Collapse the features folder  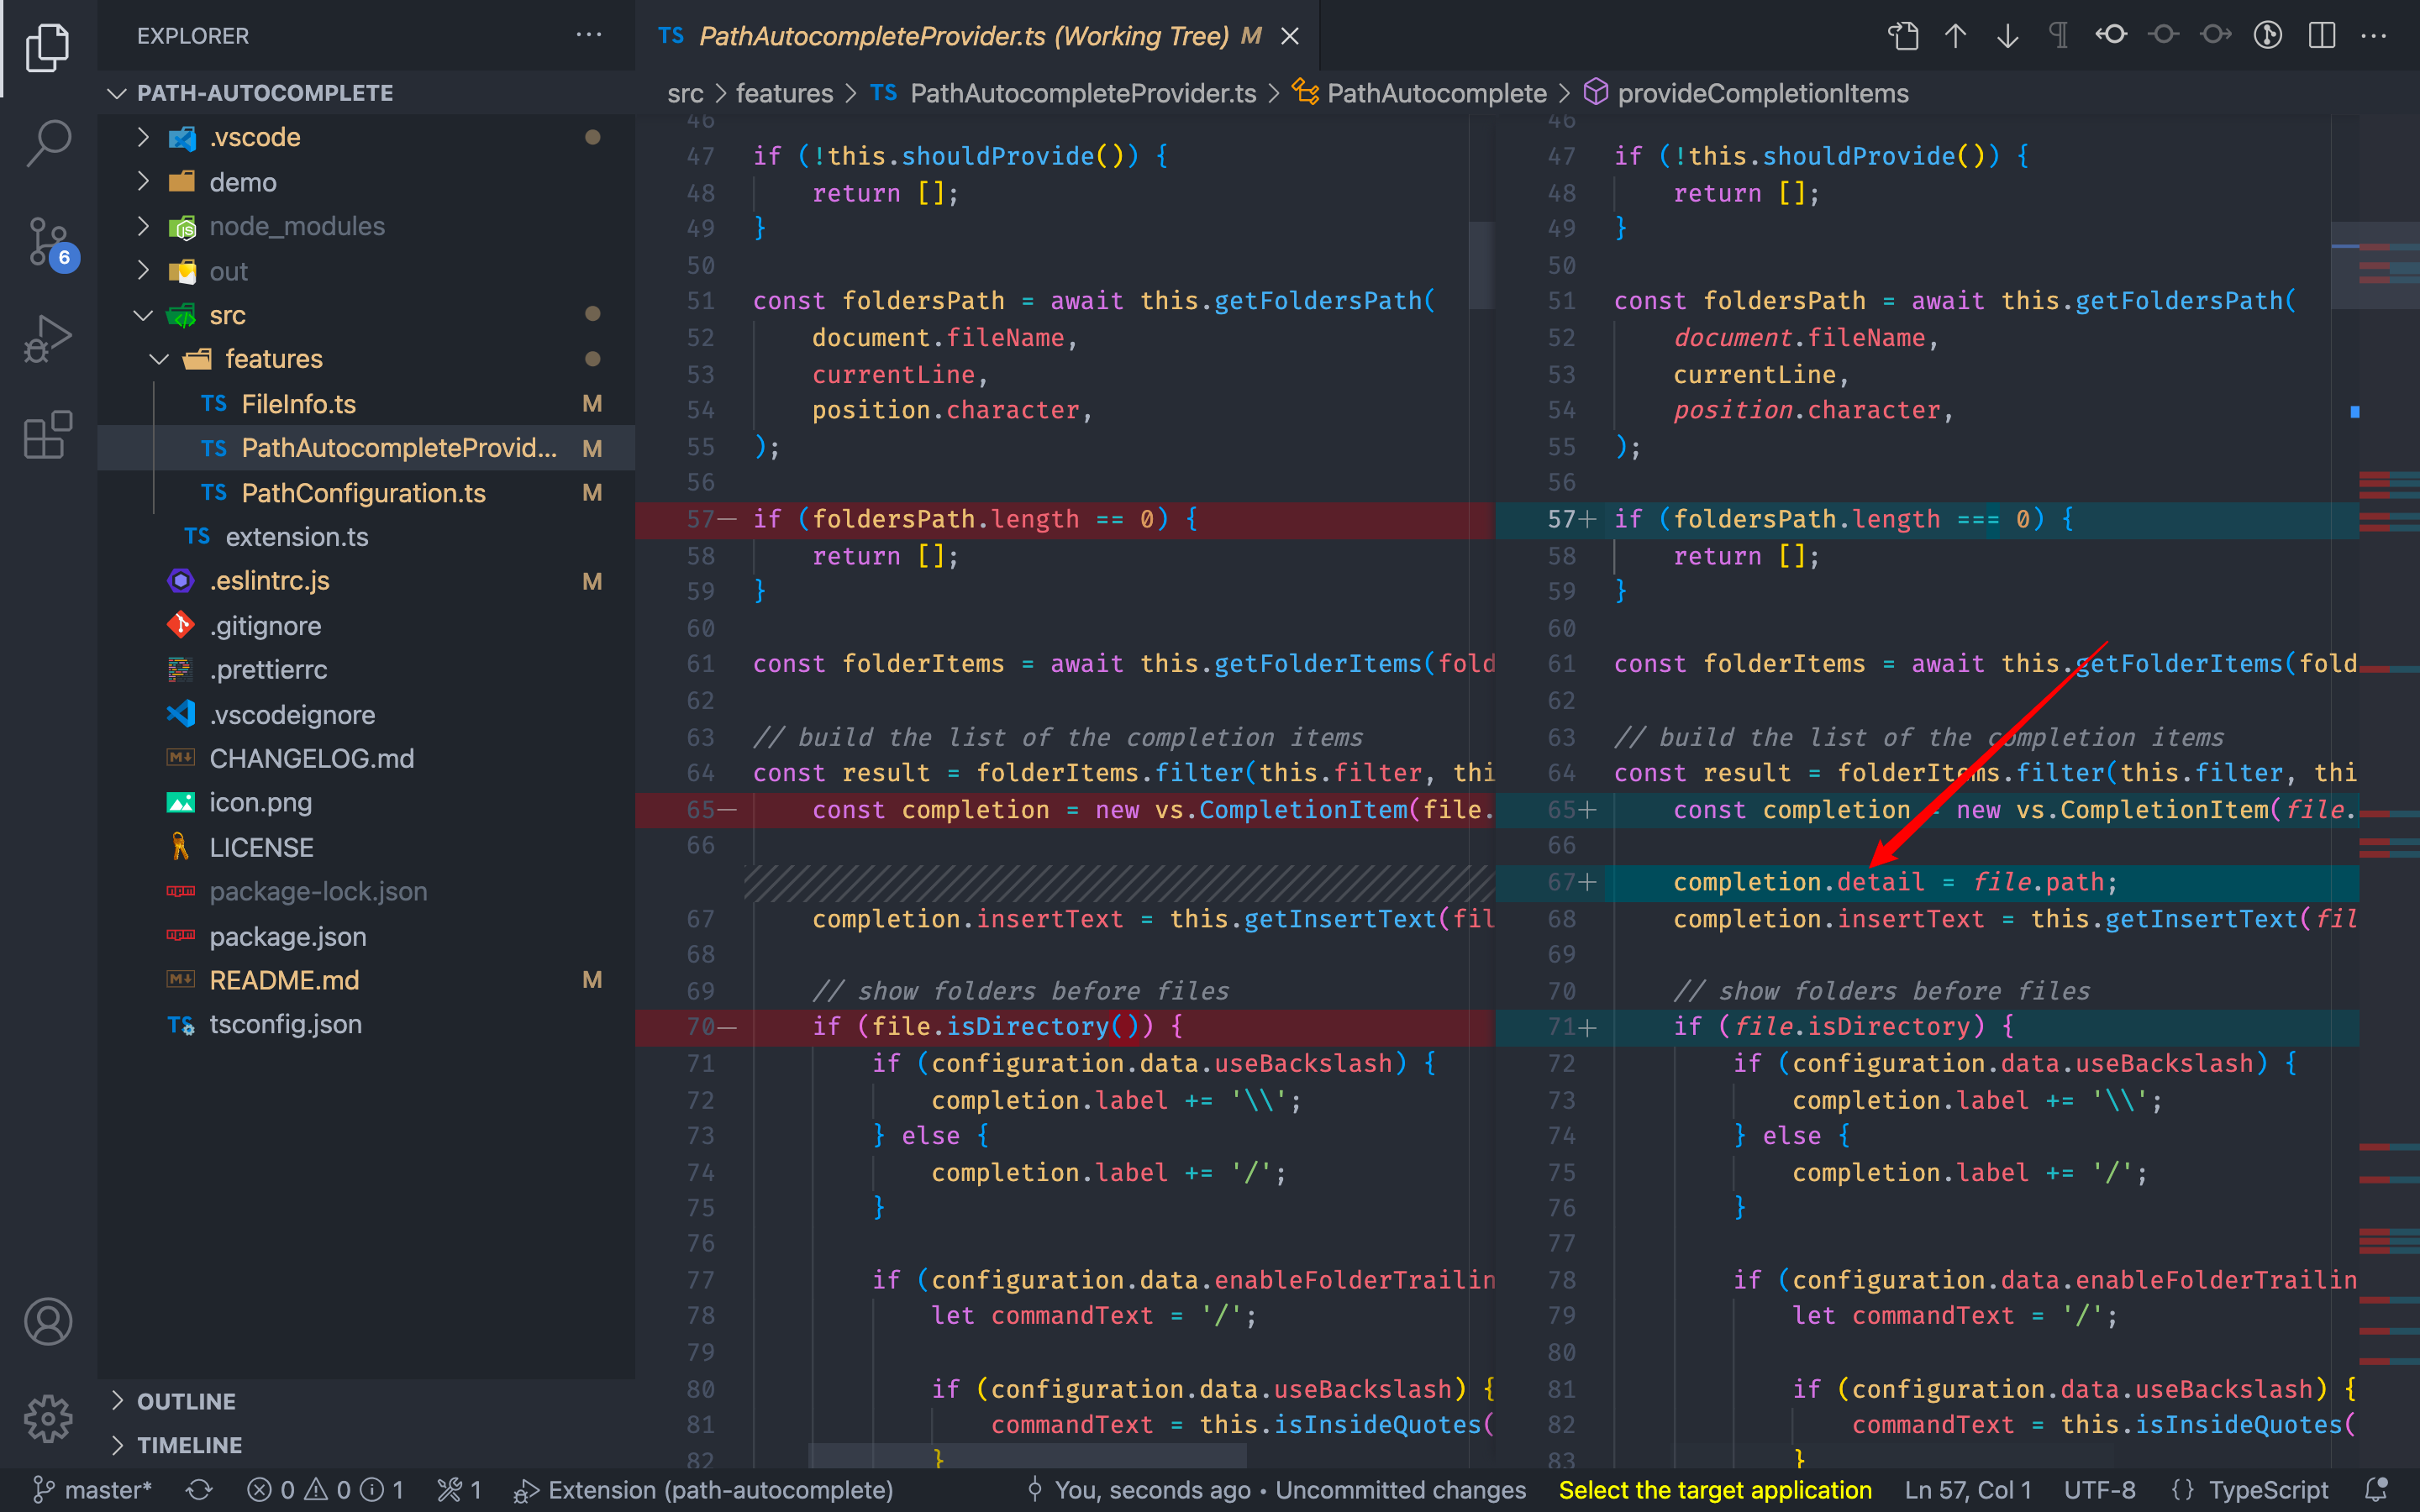[x=273, y=359]
